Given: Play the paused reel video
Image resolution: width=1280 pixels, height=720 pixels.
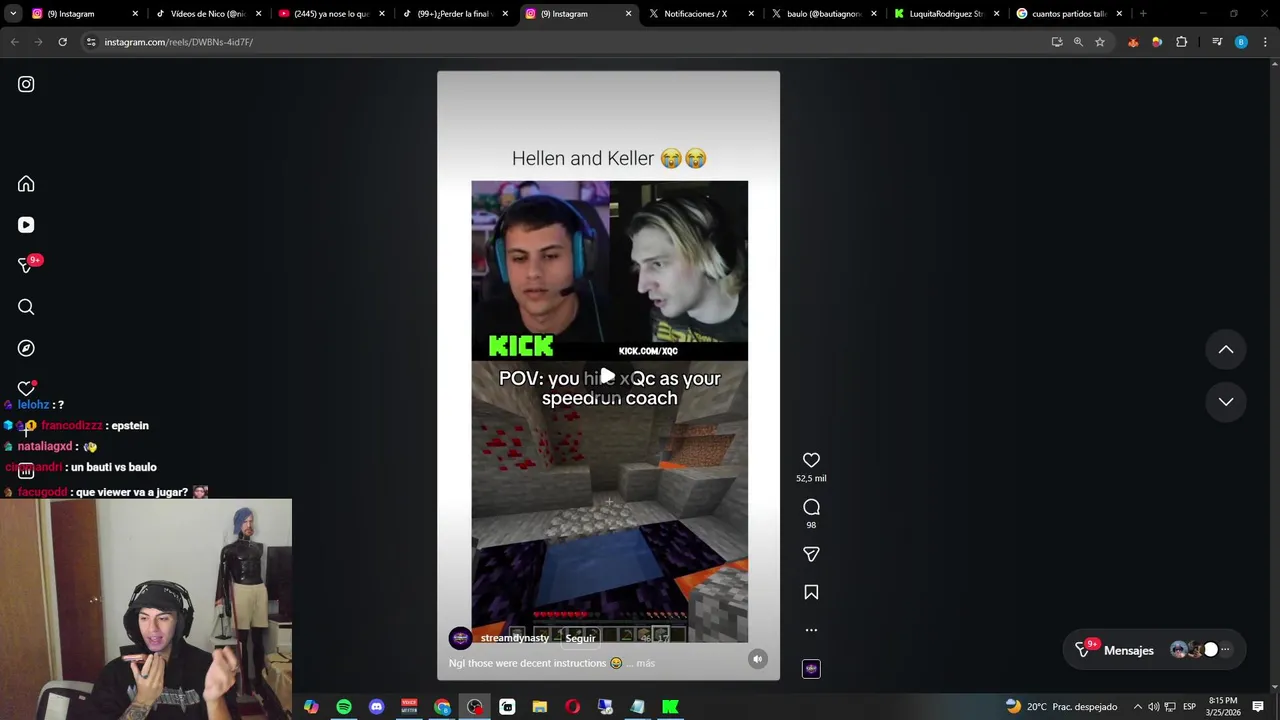Looking at the screenshot, I should (608, 376).
